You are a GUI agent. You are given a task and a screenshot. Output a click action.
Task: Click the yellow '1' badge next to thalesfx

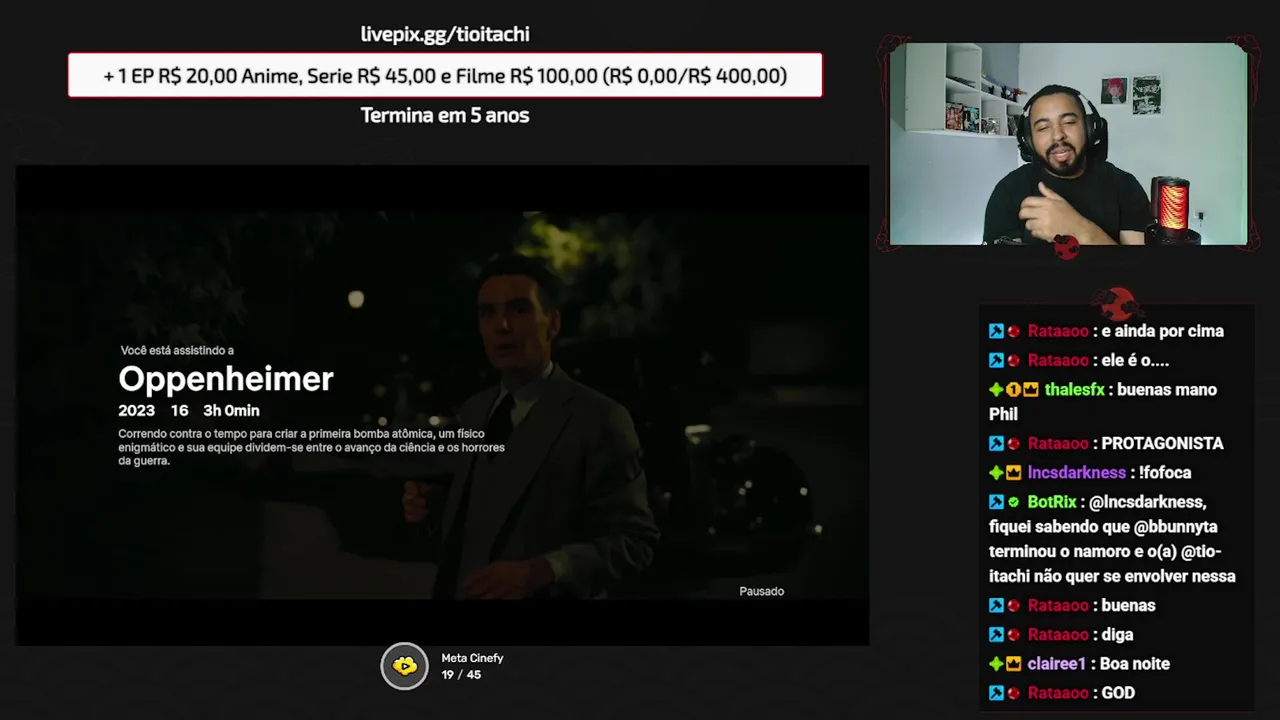(1013, 389)
